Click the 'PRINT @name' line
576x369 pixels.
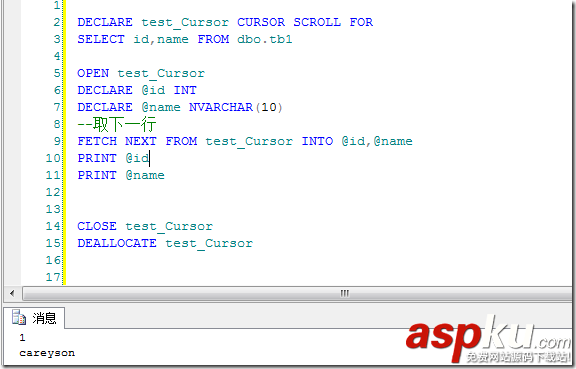(121, 175)
